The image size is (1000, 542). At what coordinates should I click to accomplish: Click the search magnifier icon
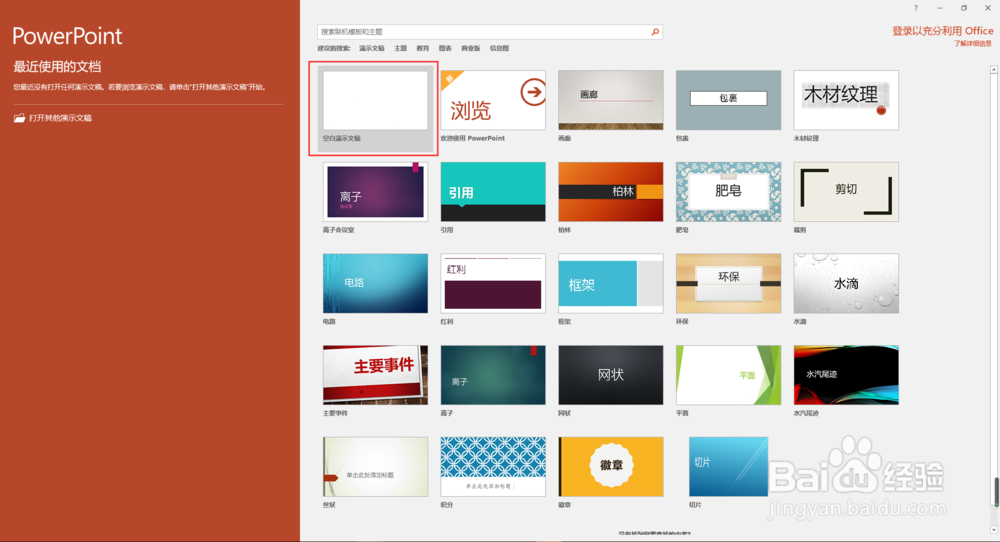click(x=655, y=32)
